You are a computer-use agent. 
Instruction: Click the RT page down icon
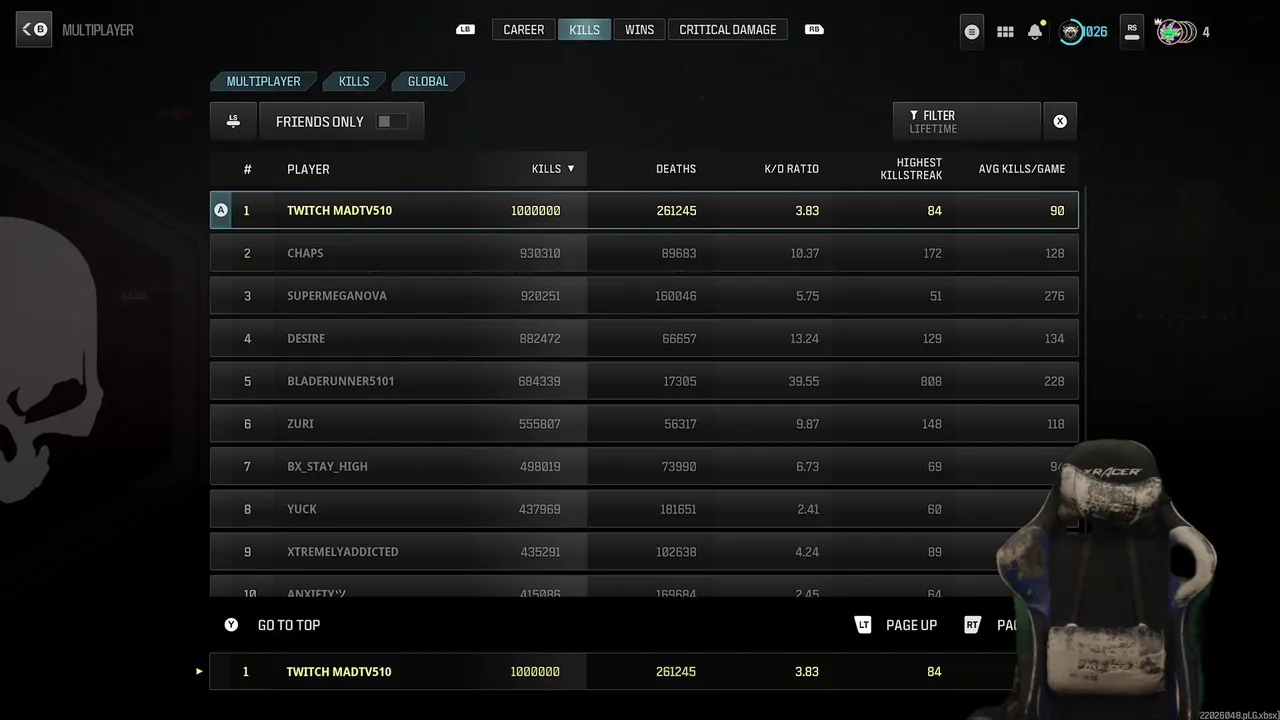click(972, 625)
